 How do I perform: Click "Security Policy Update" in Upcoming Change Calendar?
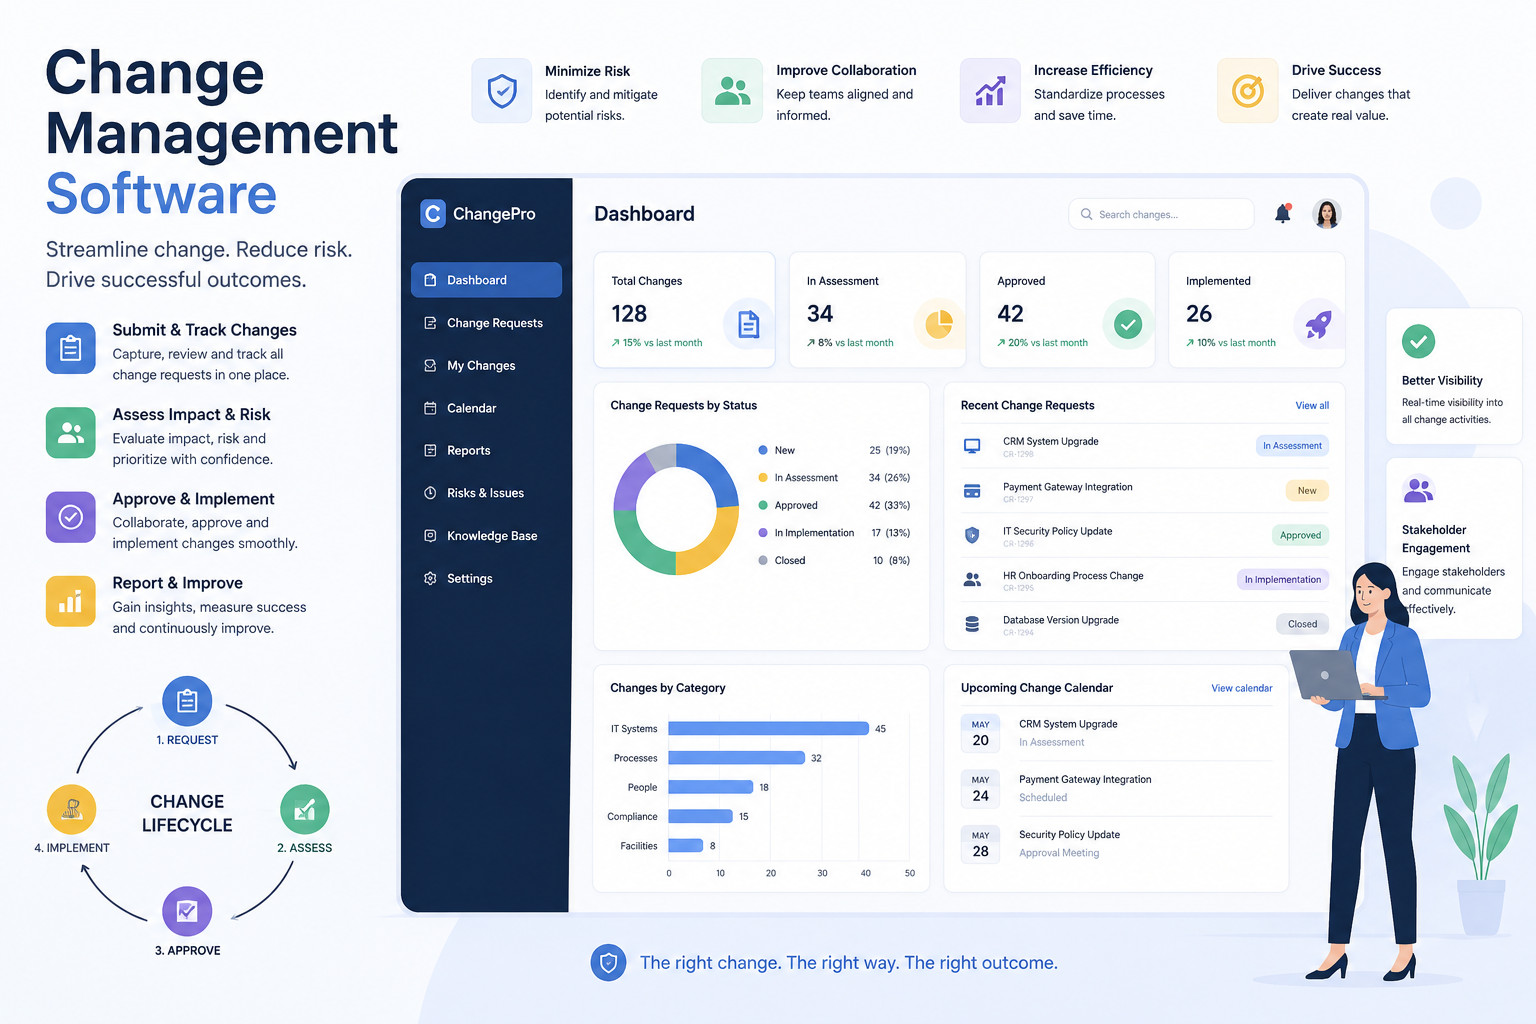coord(1069,835)
